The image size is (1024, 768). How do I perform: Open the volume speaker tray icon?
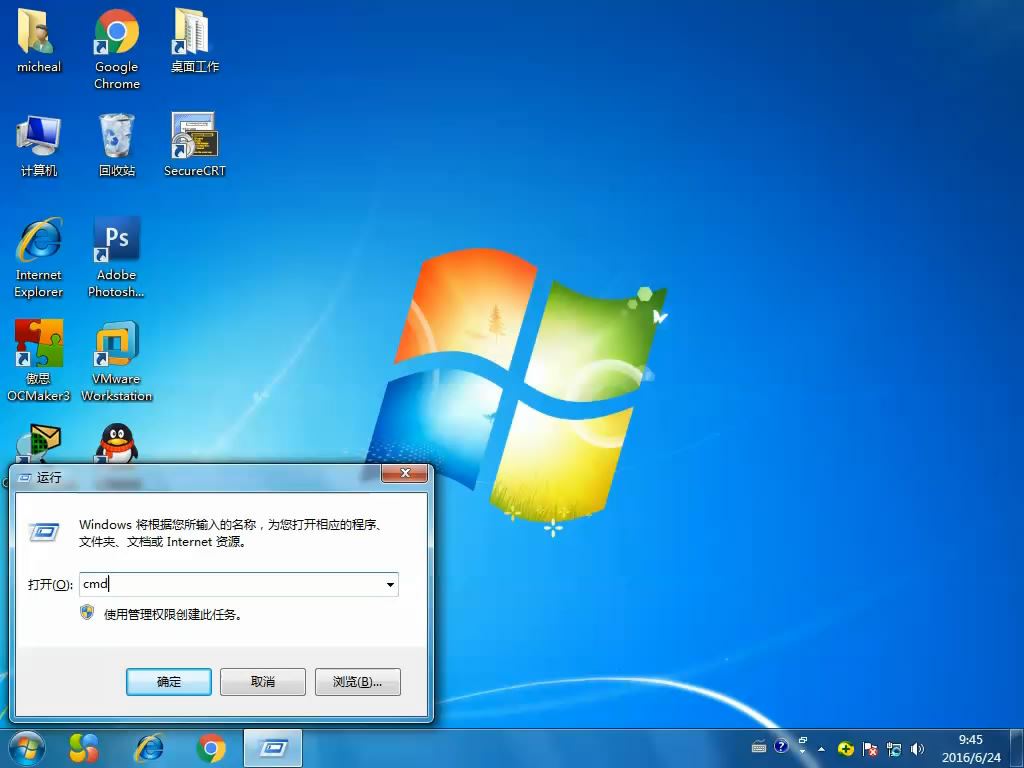[918, 748]
